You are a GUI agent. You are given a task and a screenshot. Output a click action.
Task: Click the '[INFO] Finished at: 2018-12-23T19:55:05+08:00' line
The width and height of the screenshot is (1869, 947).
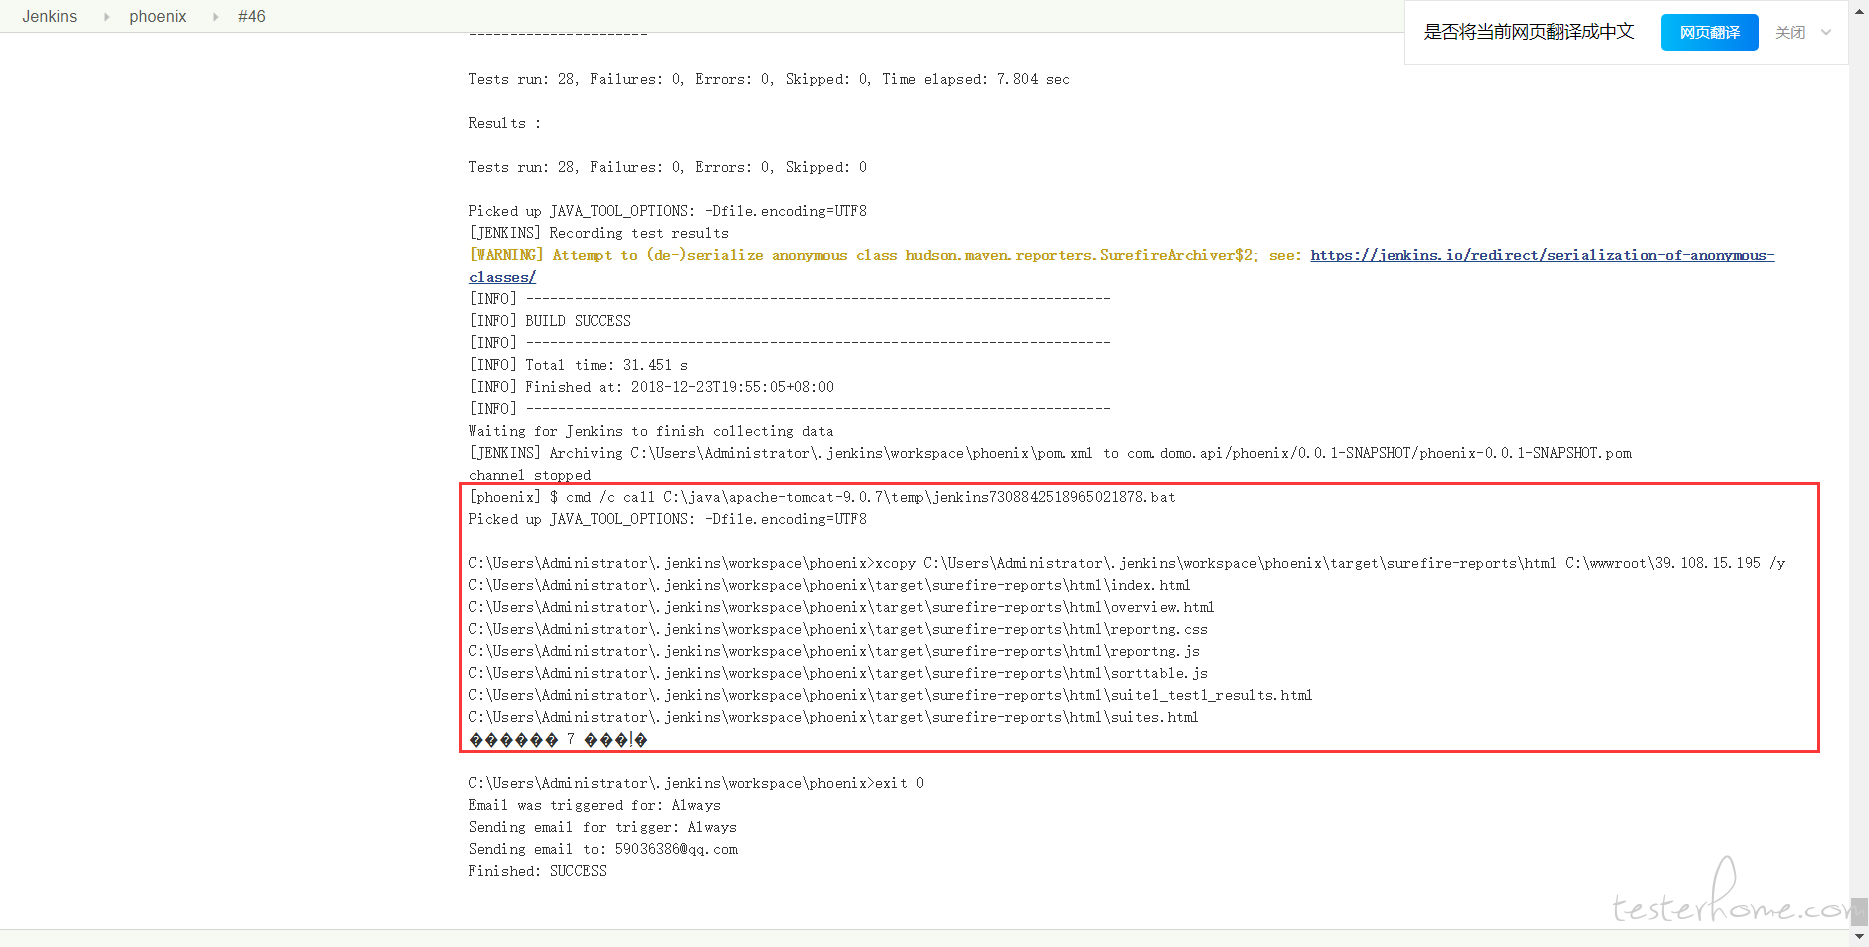[x=651, y=387]
